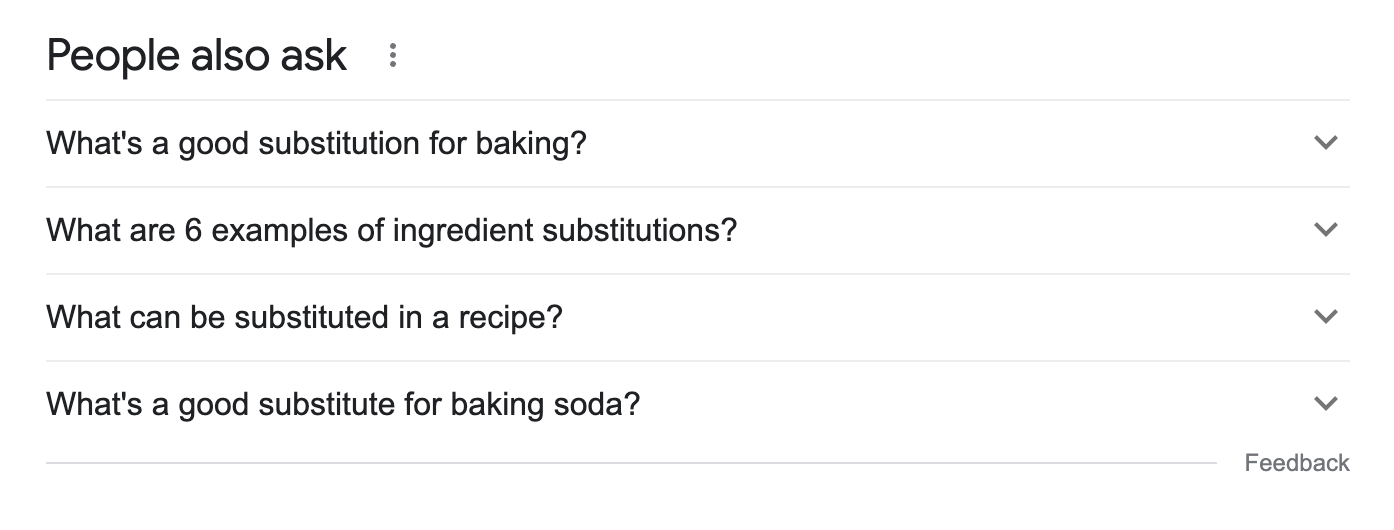Expand "What can be substituted in a recipe?"
1394x530 pixels.
[x=304, y=318]
